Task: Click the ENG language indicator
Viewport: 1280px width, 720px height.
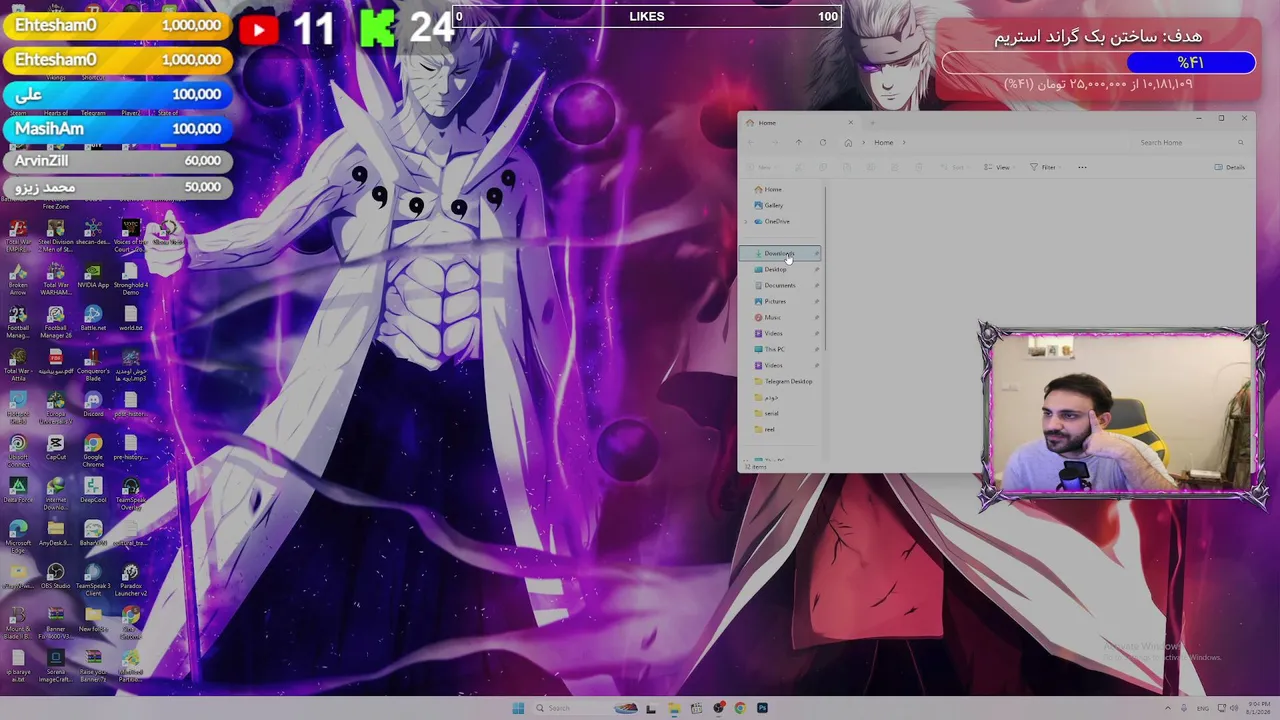Action: click(1203, 708)
